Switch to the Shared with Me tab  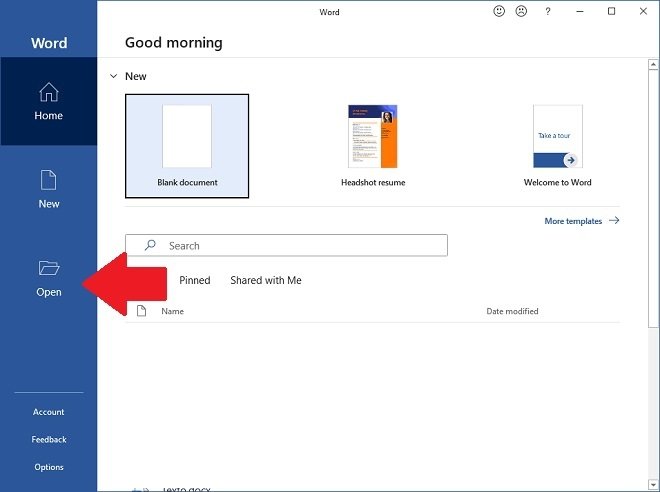[x=266, y=280]
